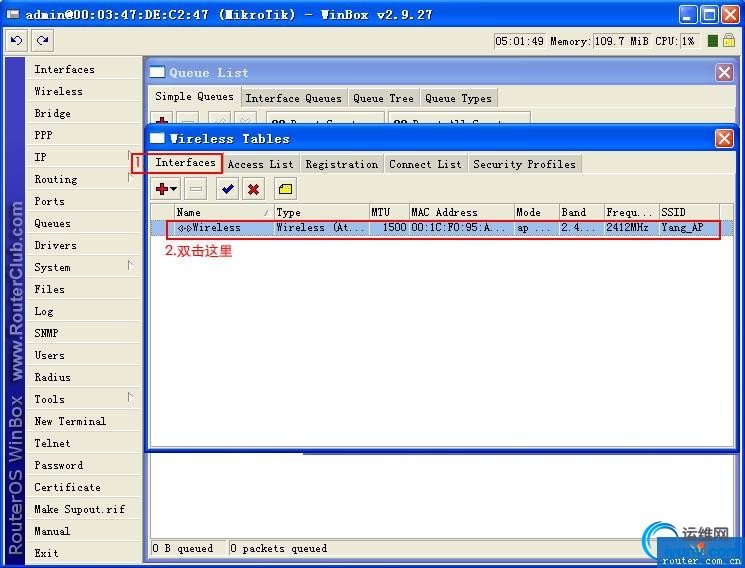Open comment with the yellow note button
This screenshot has height=568, width=745.
[x=285, y=189]
